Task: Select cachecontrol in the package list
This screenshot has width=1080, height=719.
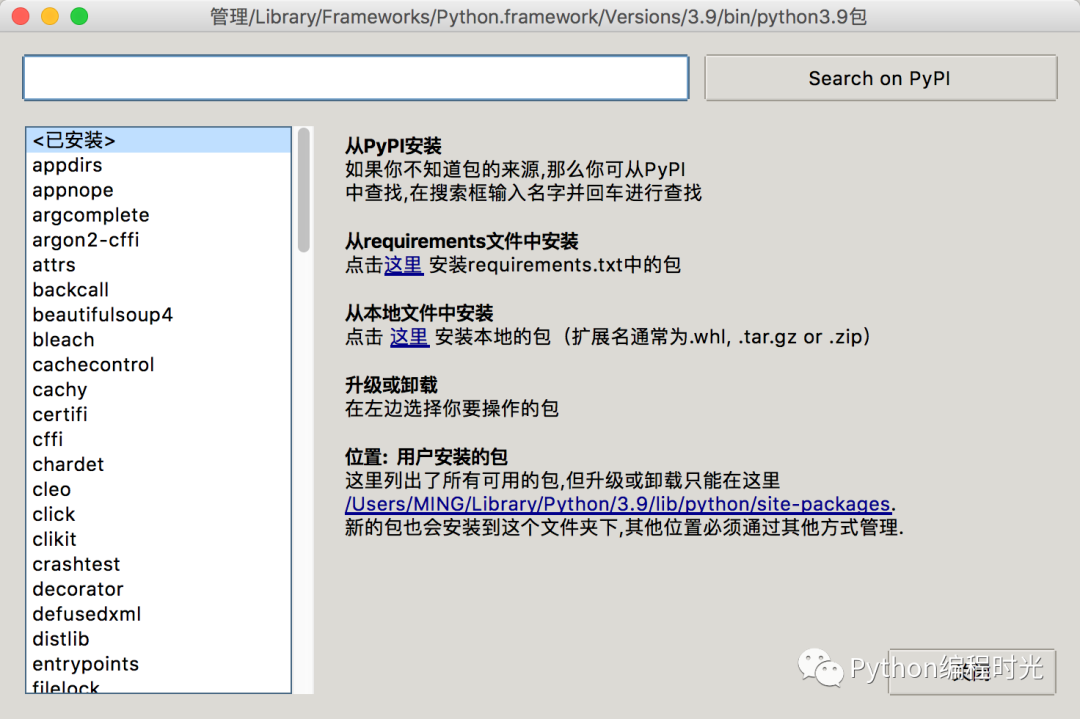Action: [x=158, y=364]
